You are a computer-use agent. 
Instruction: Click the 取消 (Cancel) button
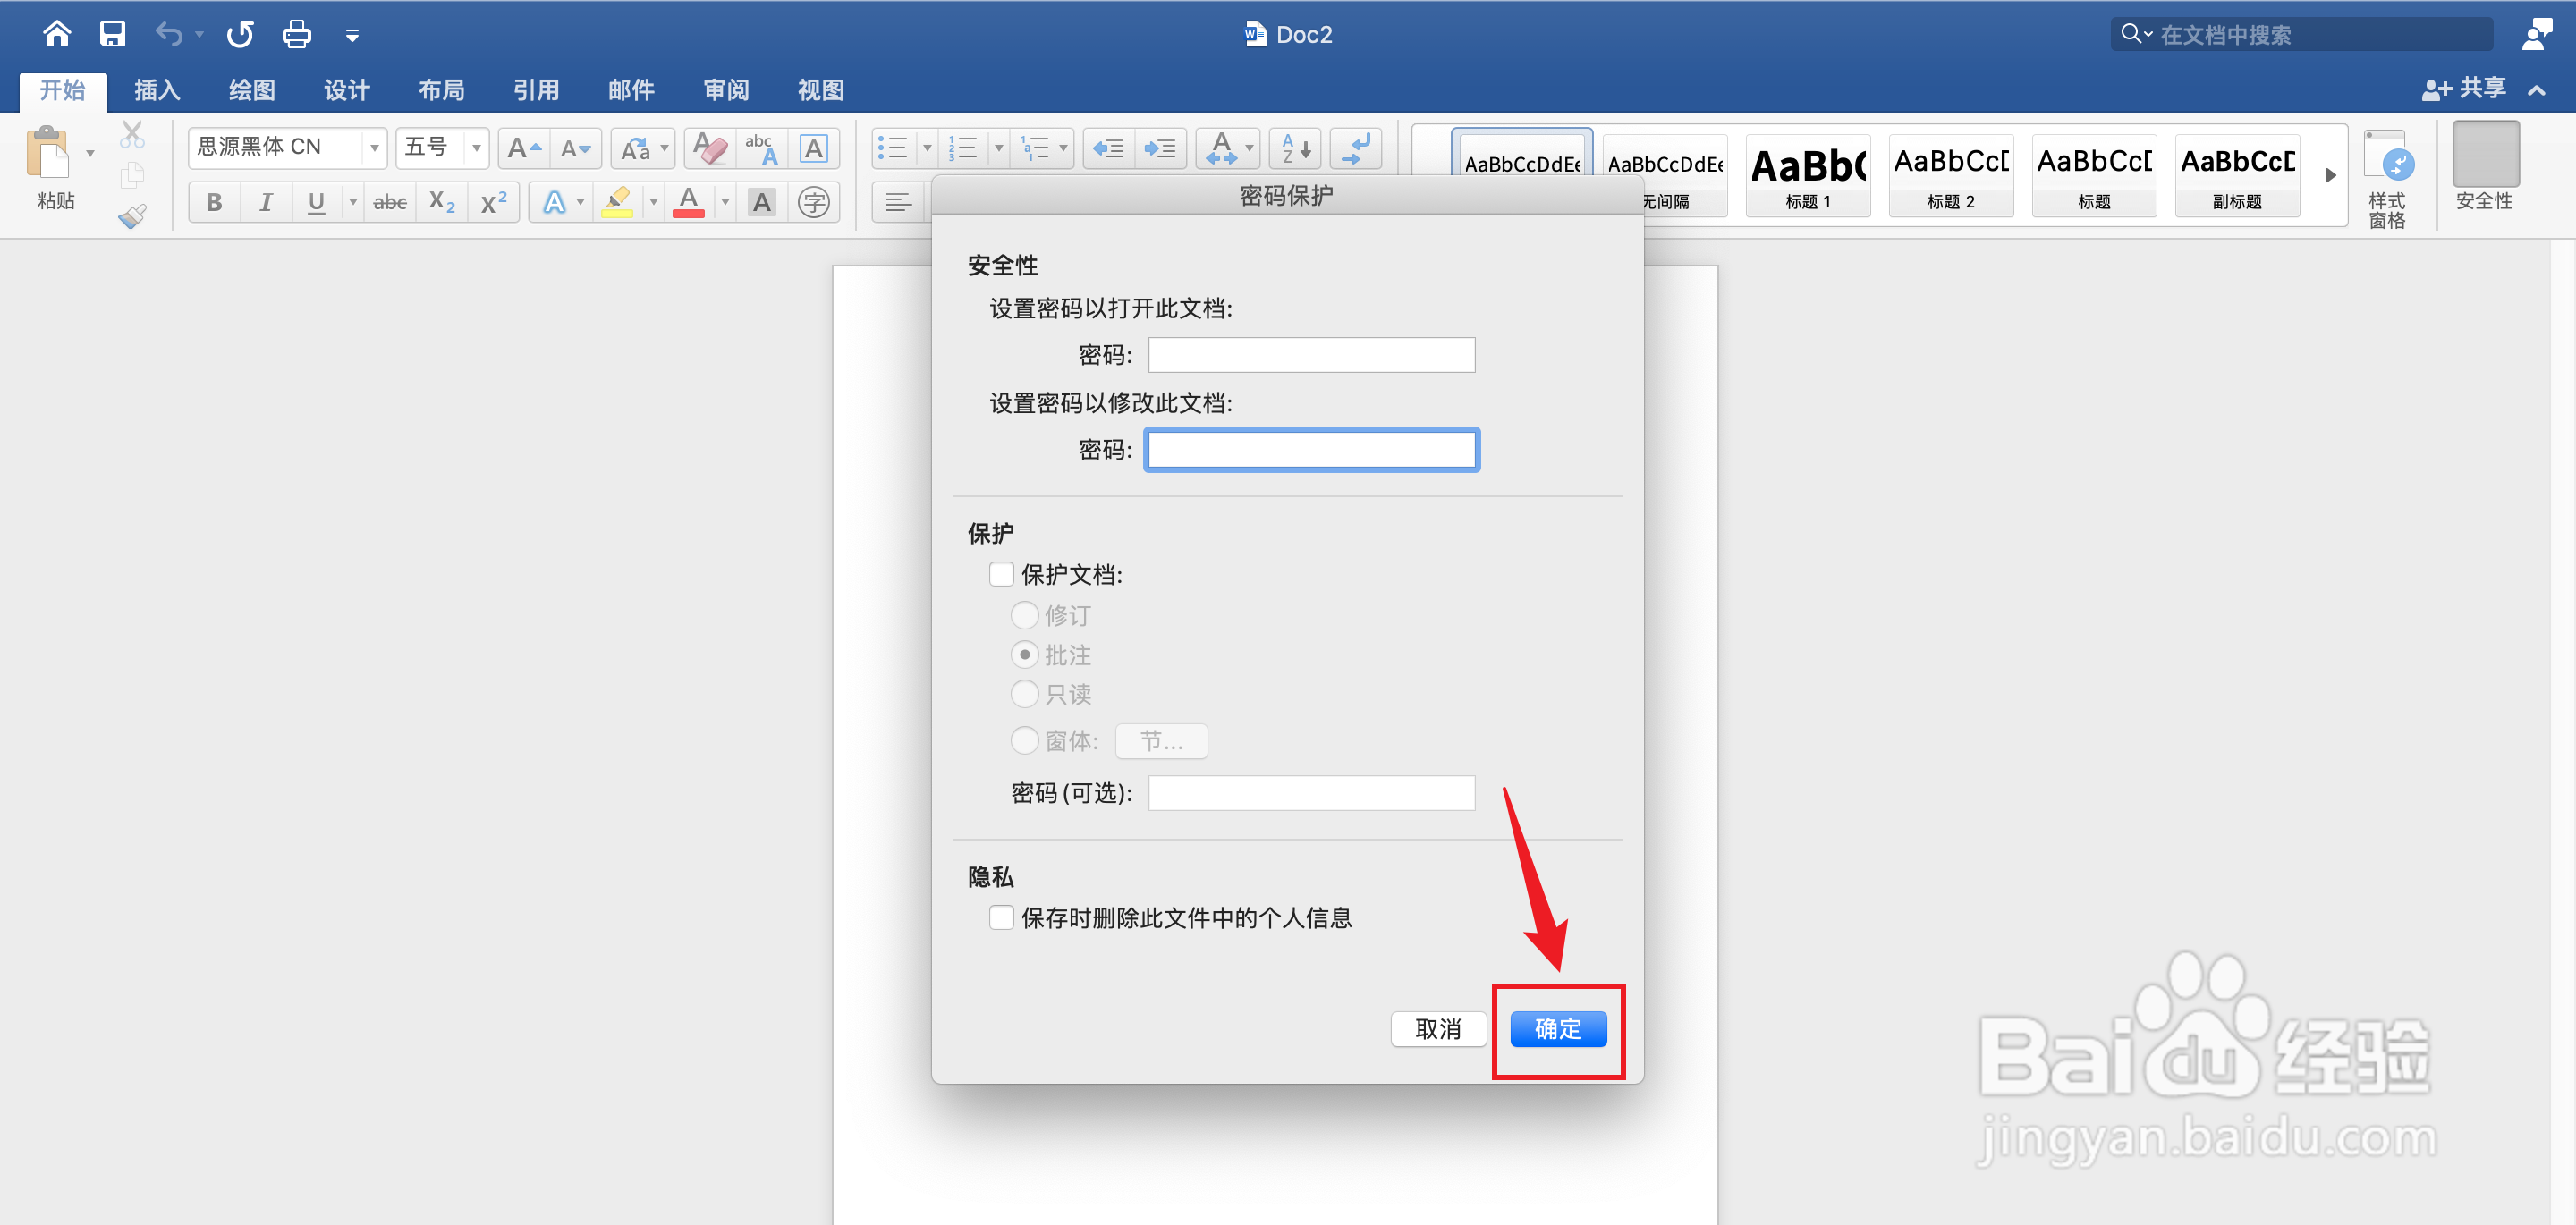pyautogui.click(x=1438, y=1029)
